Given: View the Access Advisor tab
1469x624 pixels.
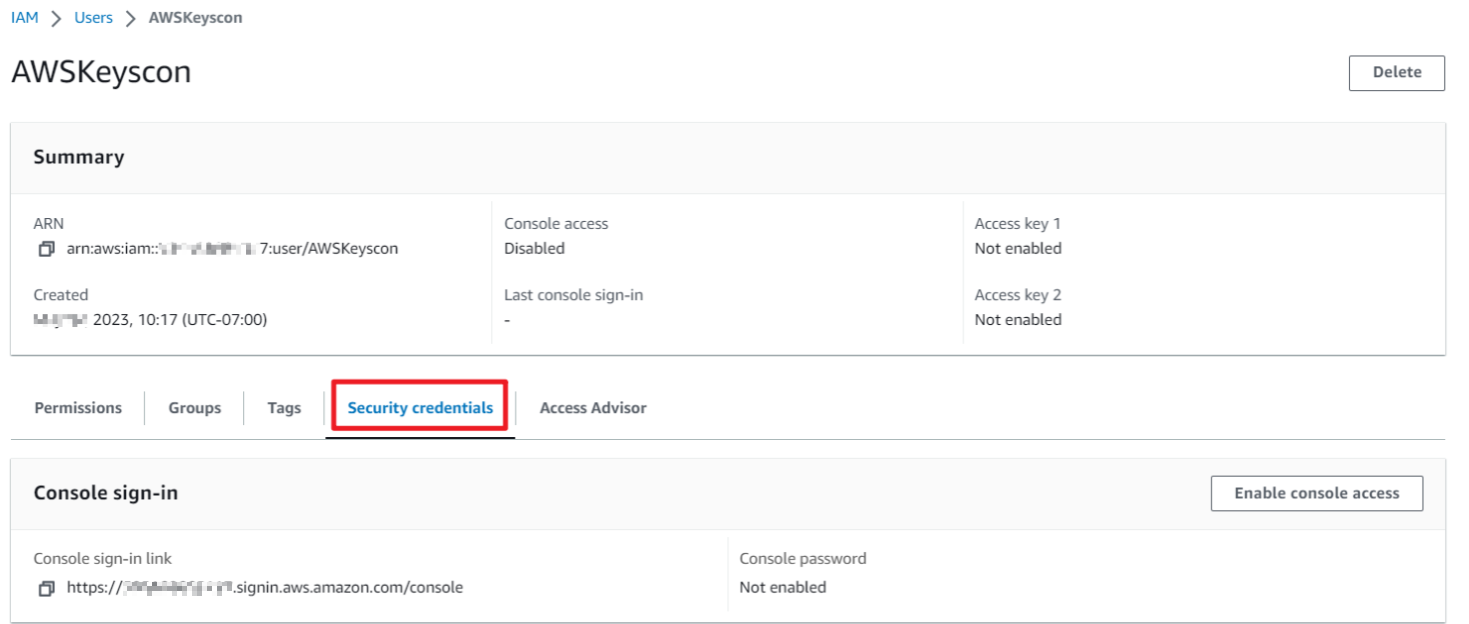Looking at the screenshot, I should coord(593,408).
